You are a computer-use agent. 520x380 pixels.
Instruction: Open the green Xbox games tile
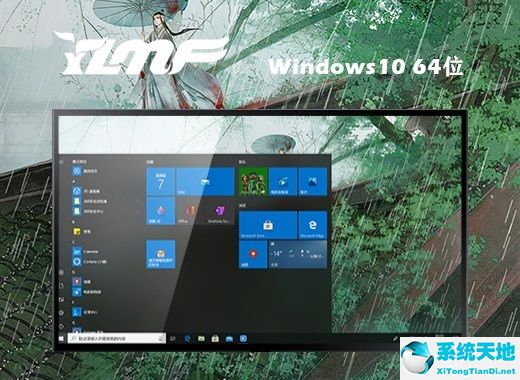point(253,181)
